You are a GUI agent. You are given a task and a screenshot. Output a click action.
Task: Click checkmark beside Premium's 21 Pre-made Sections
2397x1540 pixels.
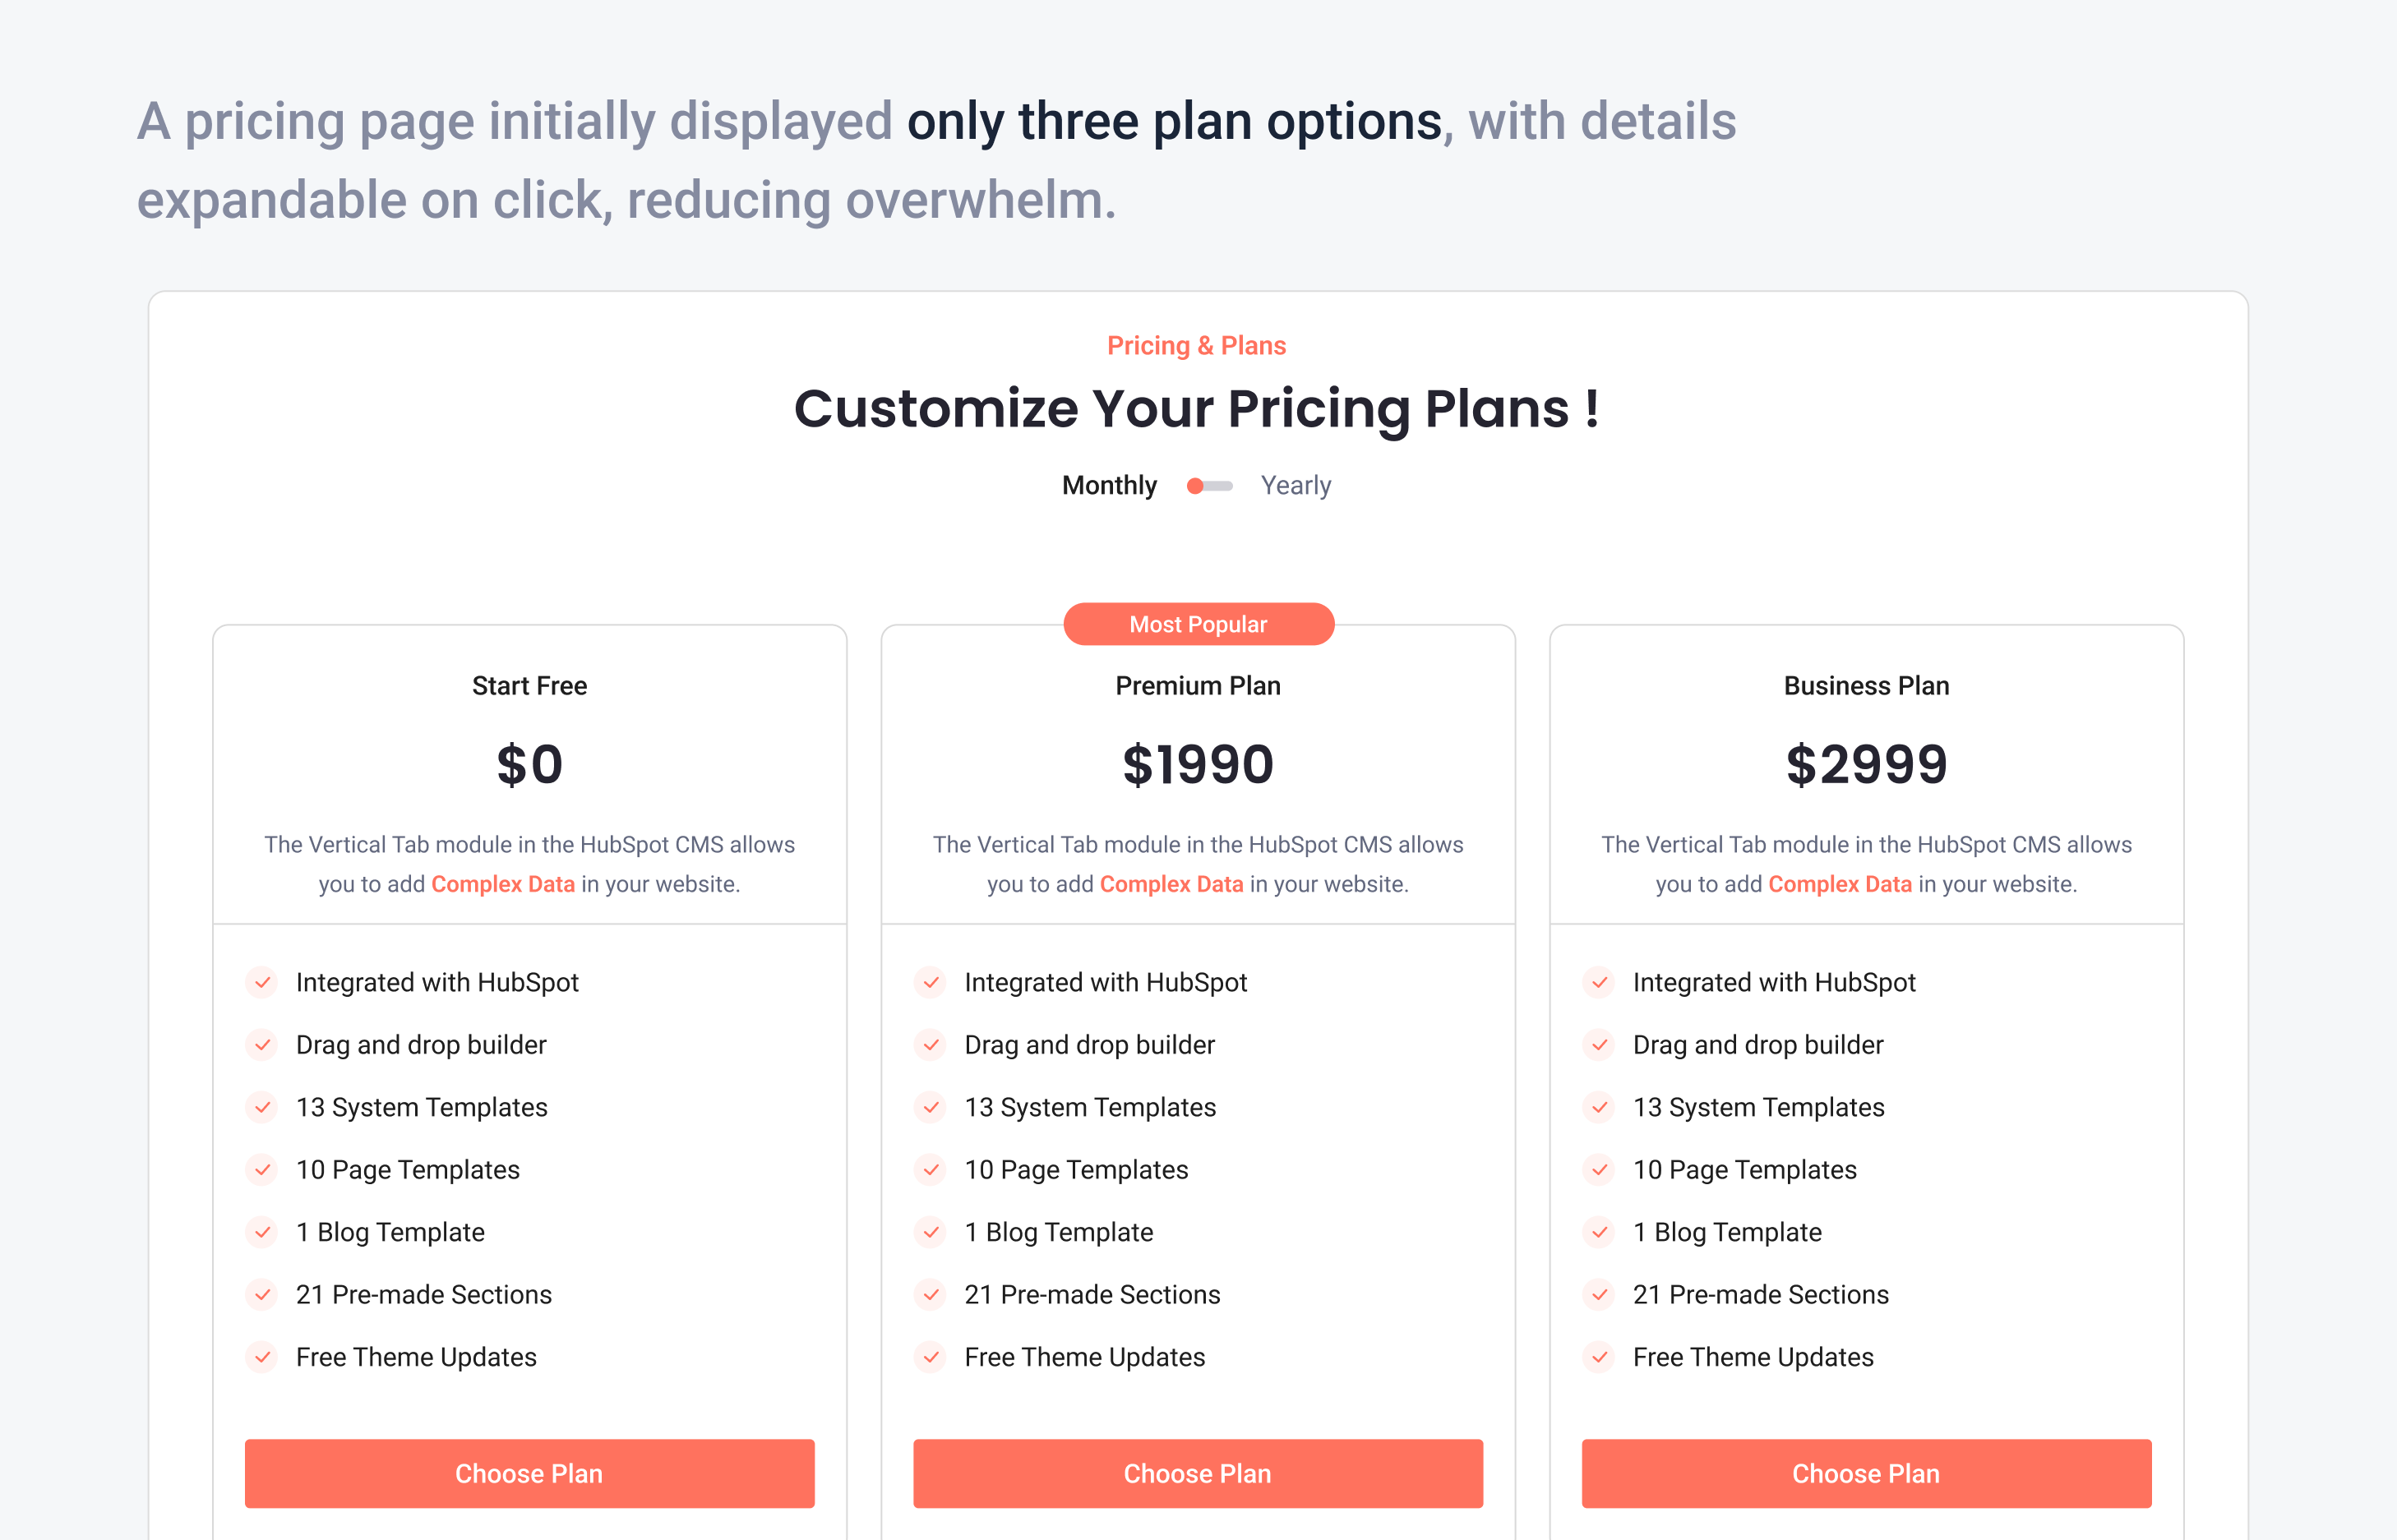pyautogui.click(x=931, y=1295)
